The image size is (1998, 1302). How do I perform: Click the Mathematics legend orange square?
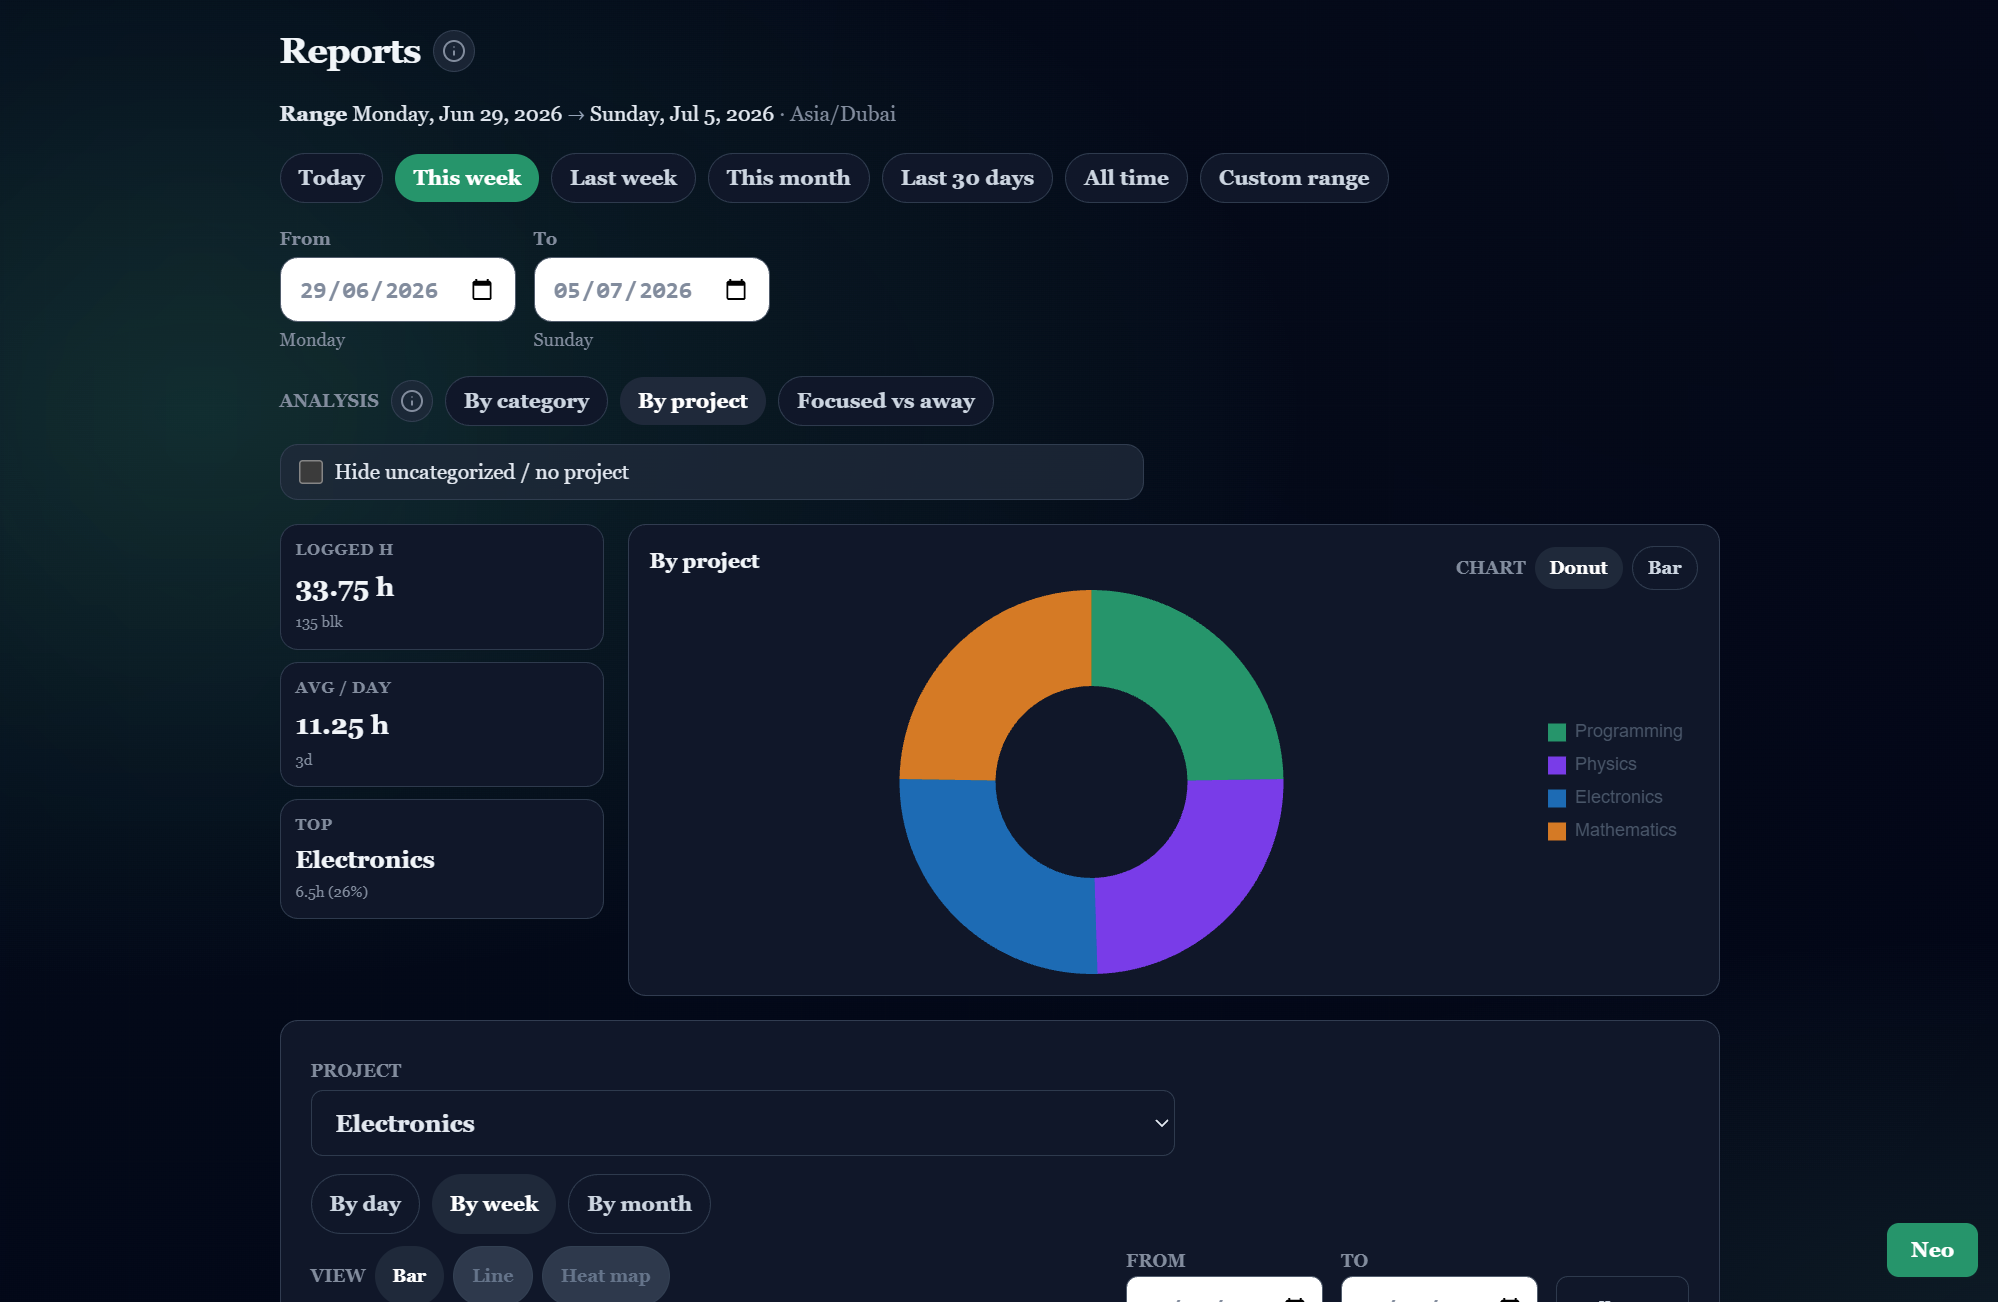click(x=1557, y=831)
